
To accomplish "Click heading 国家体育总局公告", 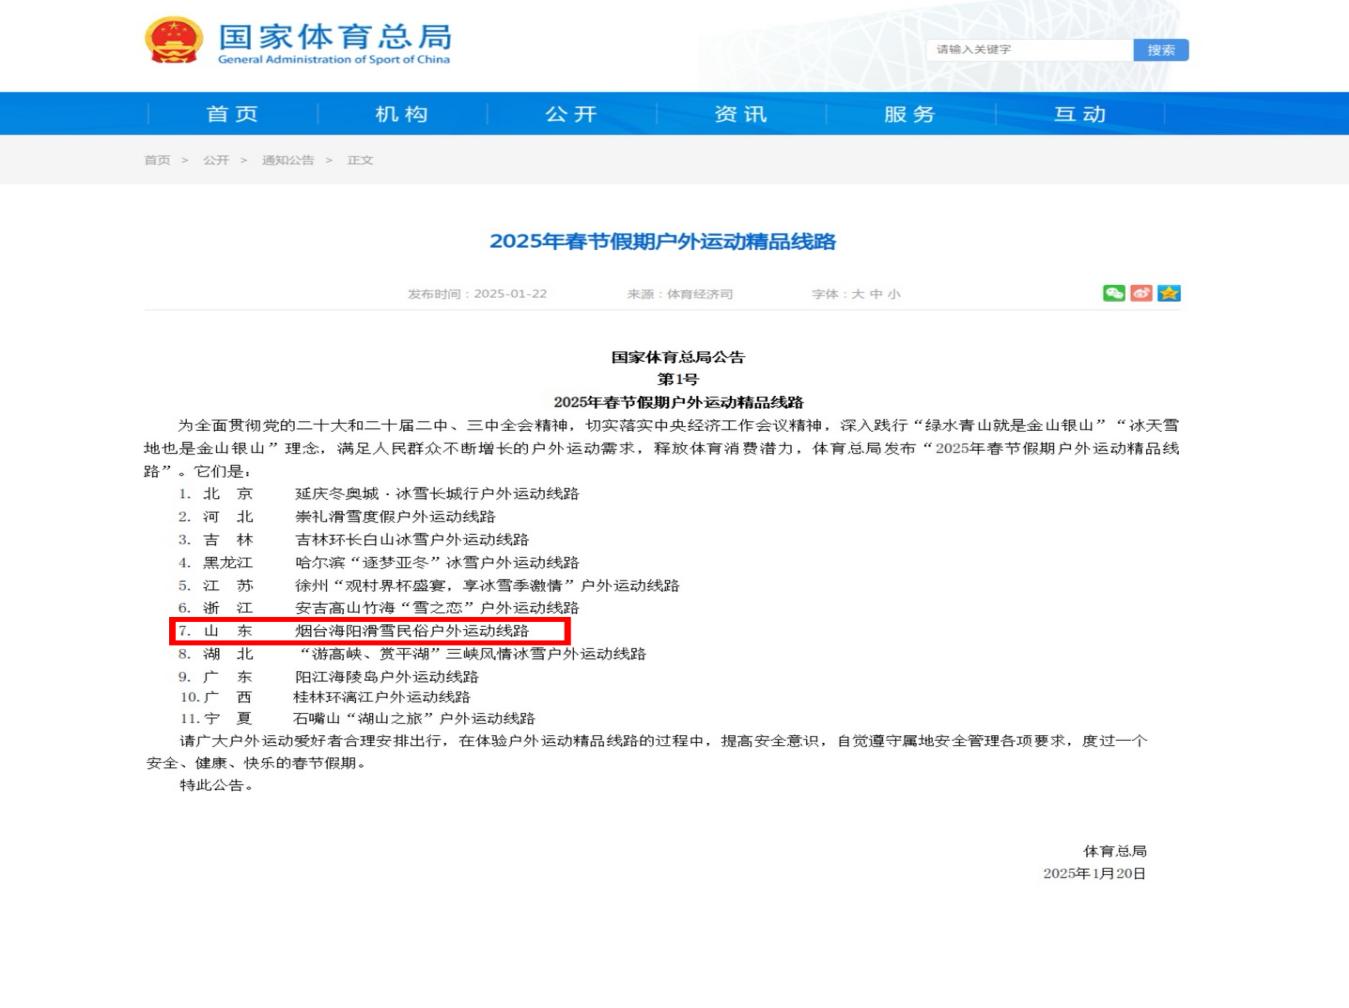I will tap(678, 357).
